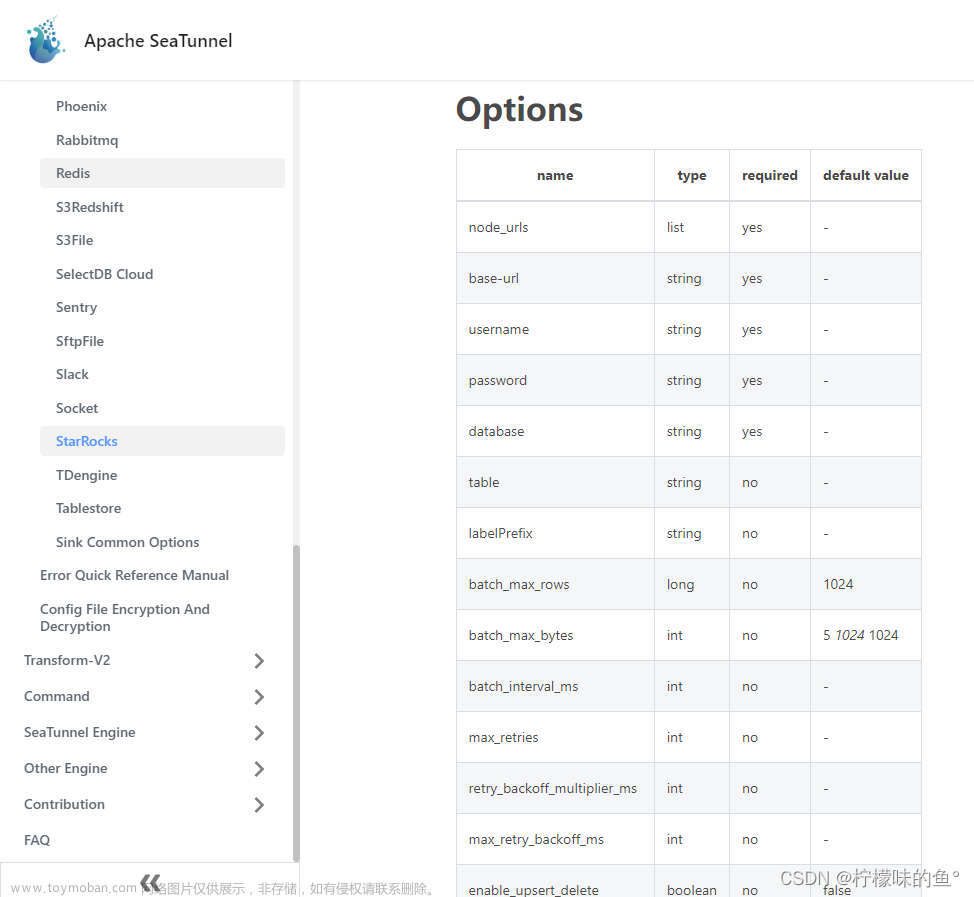Select the batch_max_rows option name

pos(519,585)
